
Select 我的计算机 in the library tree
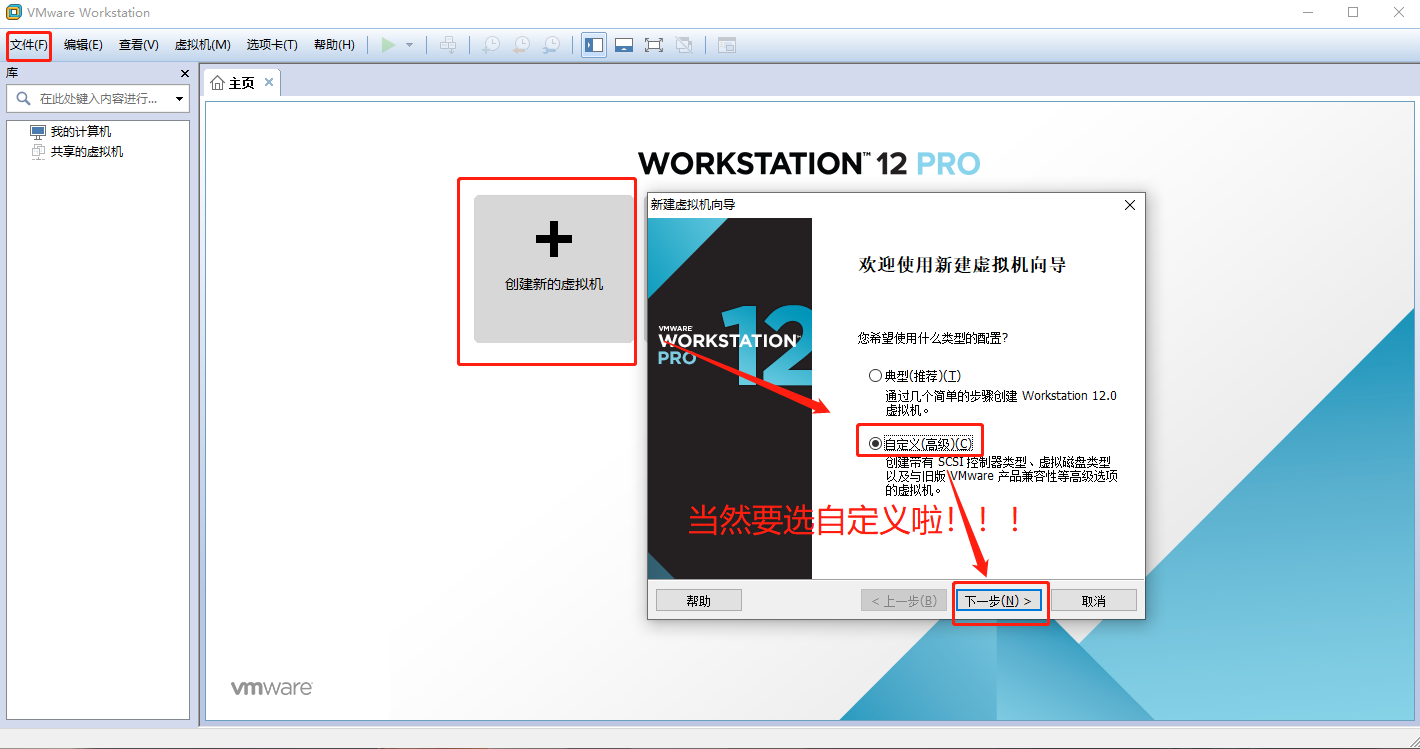81,132
